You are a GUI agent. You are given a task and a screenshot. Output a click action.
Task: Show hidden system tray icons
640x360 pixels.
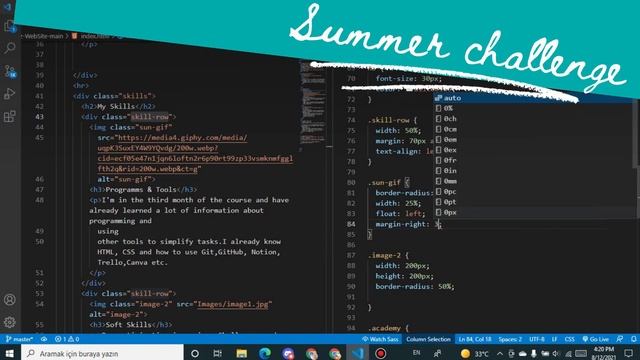tap(500, 353)
